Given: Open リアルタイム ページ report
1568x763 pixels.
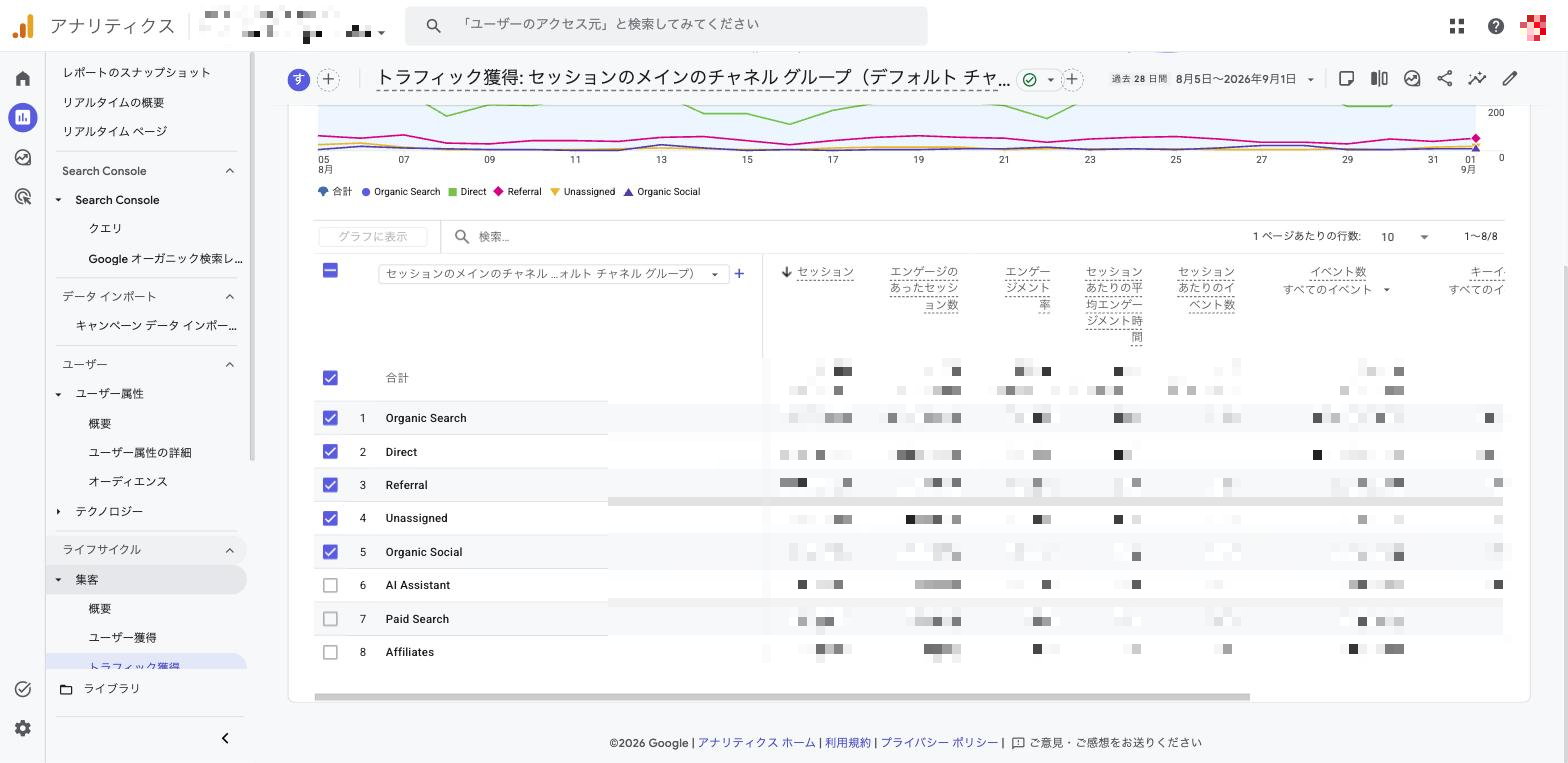Looking at the screenshot, I should (x=114, y=131).
